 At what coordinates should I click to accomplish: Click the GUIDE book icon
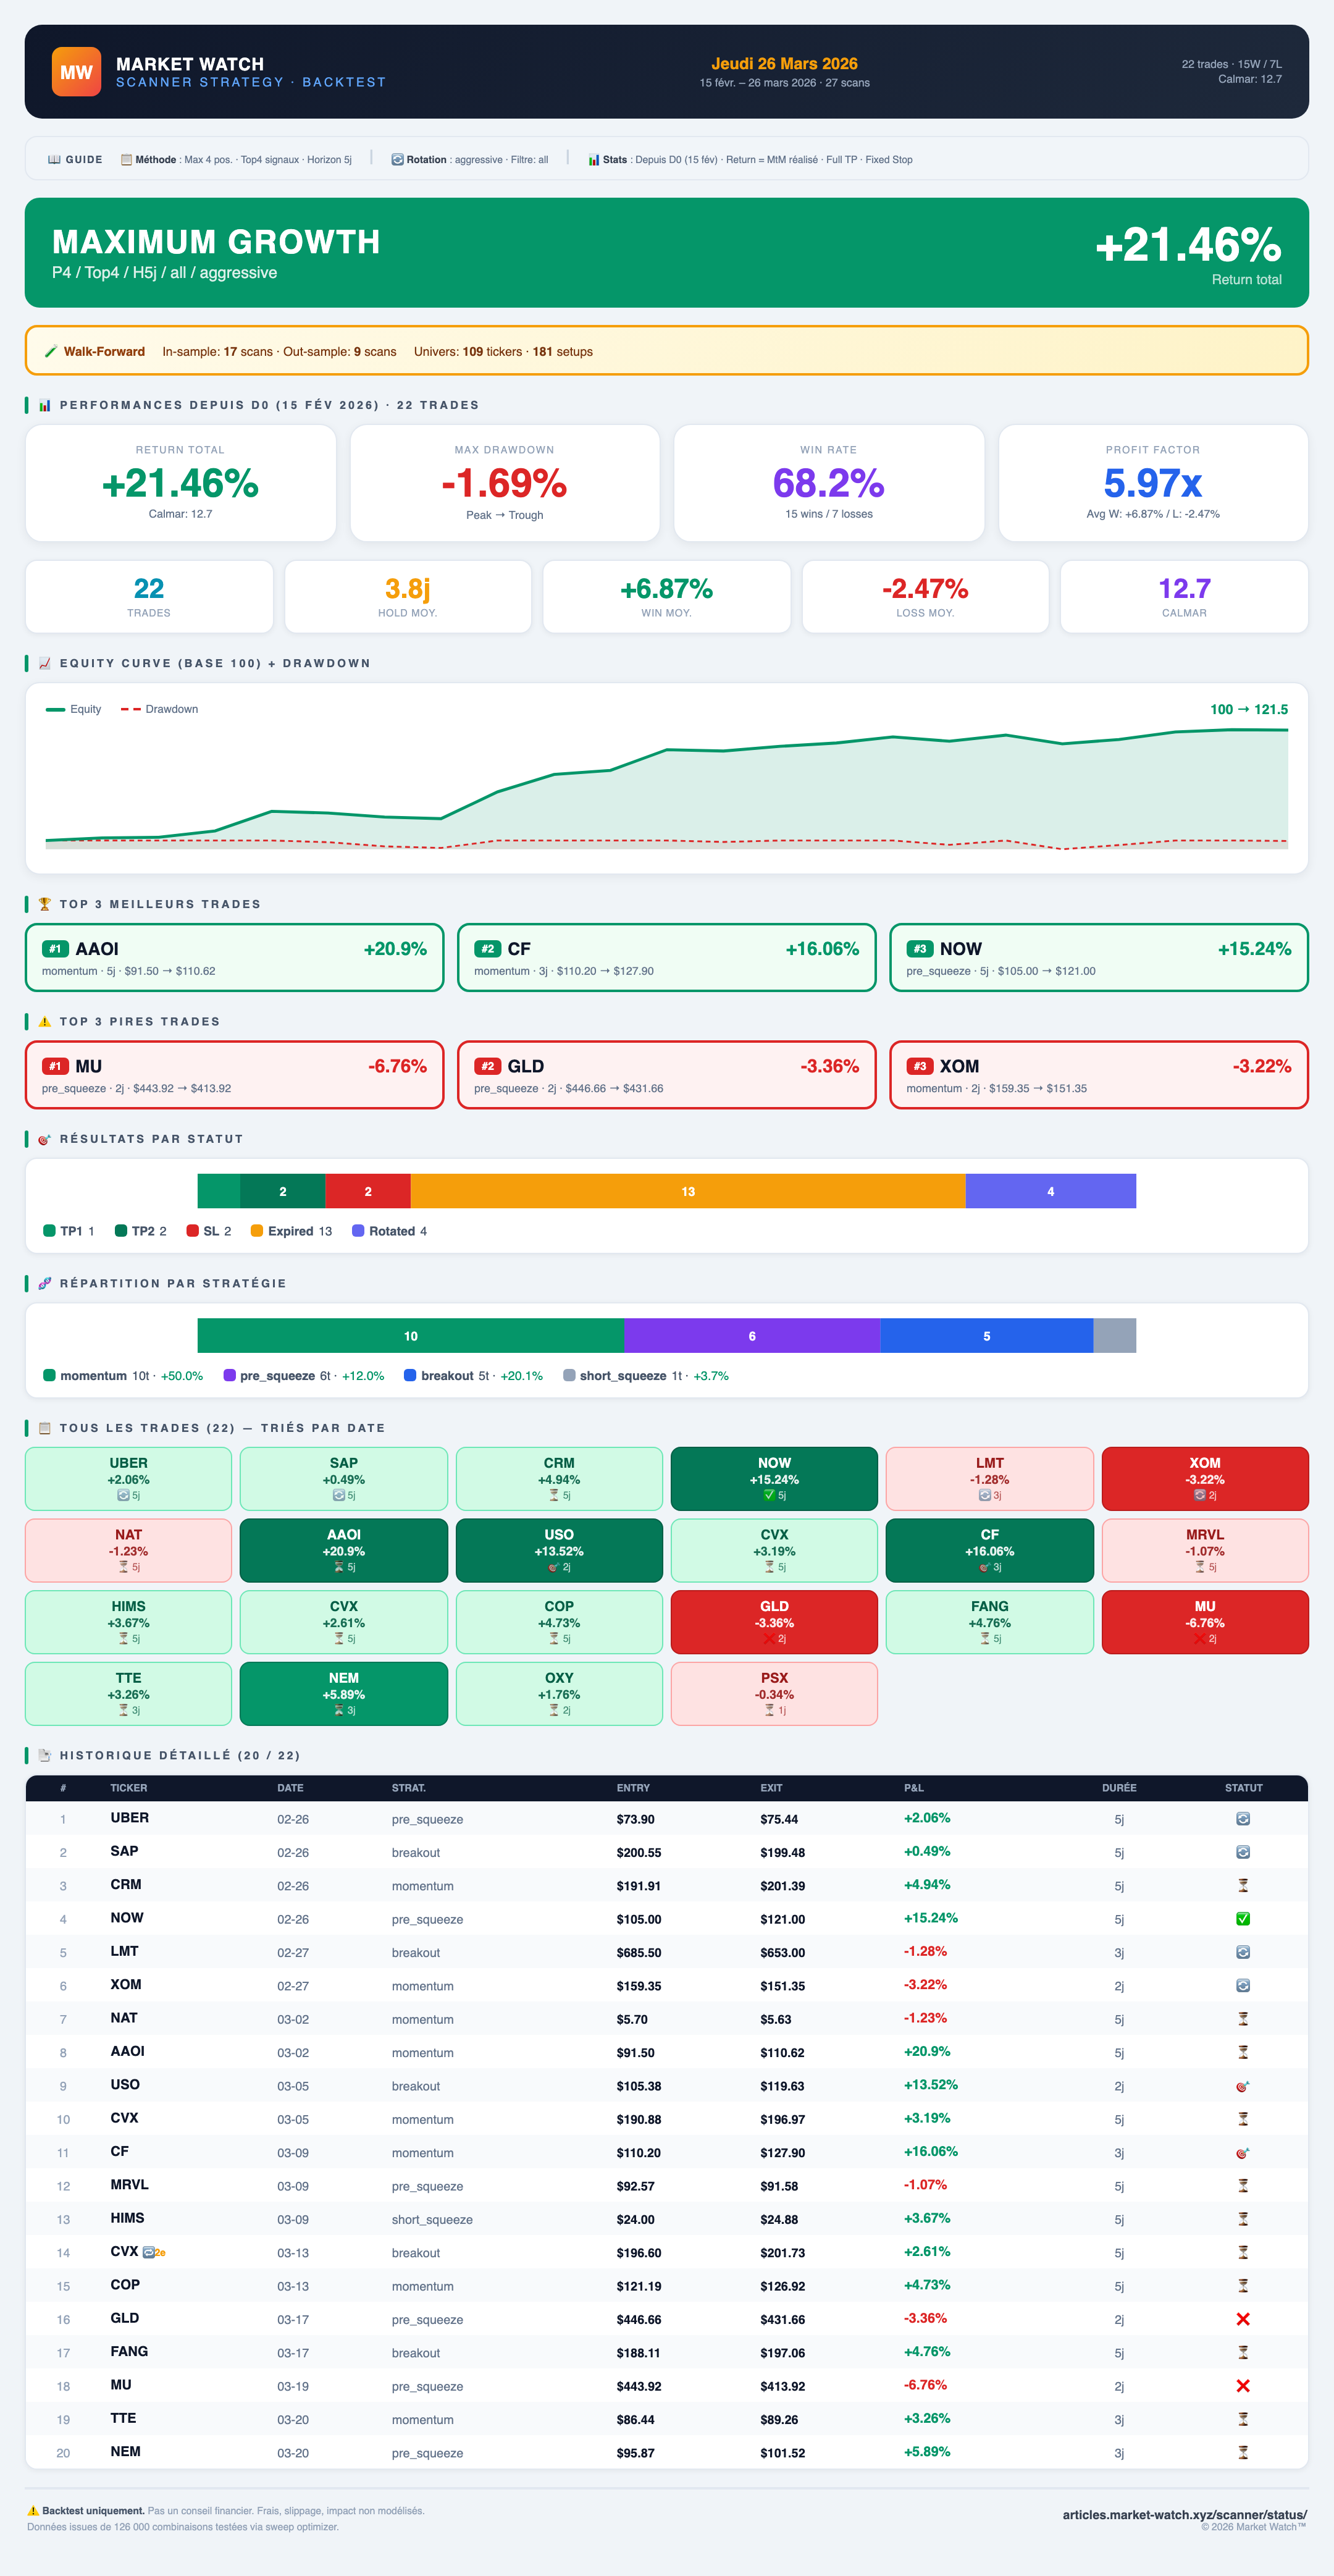click(55, 160)
